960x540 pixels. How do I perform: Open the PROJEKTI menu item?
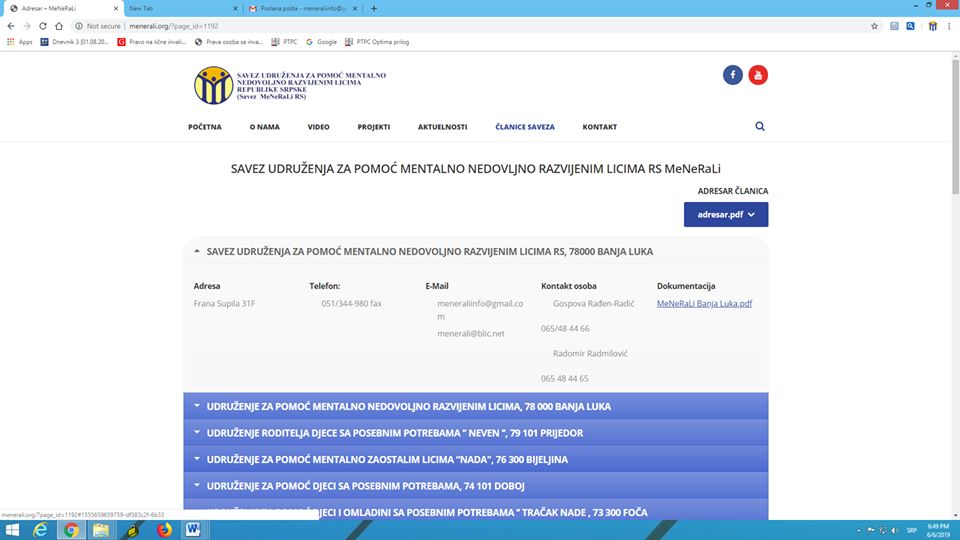click(373, 127)
